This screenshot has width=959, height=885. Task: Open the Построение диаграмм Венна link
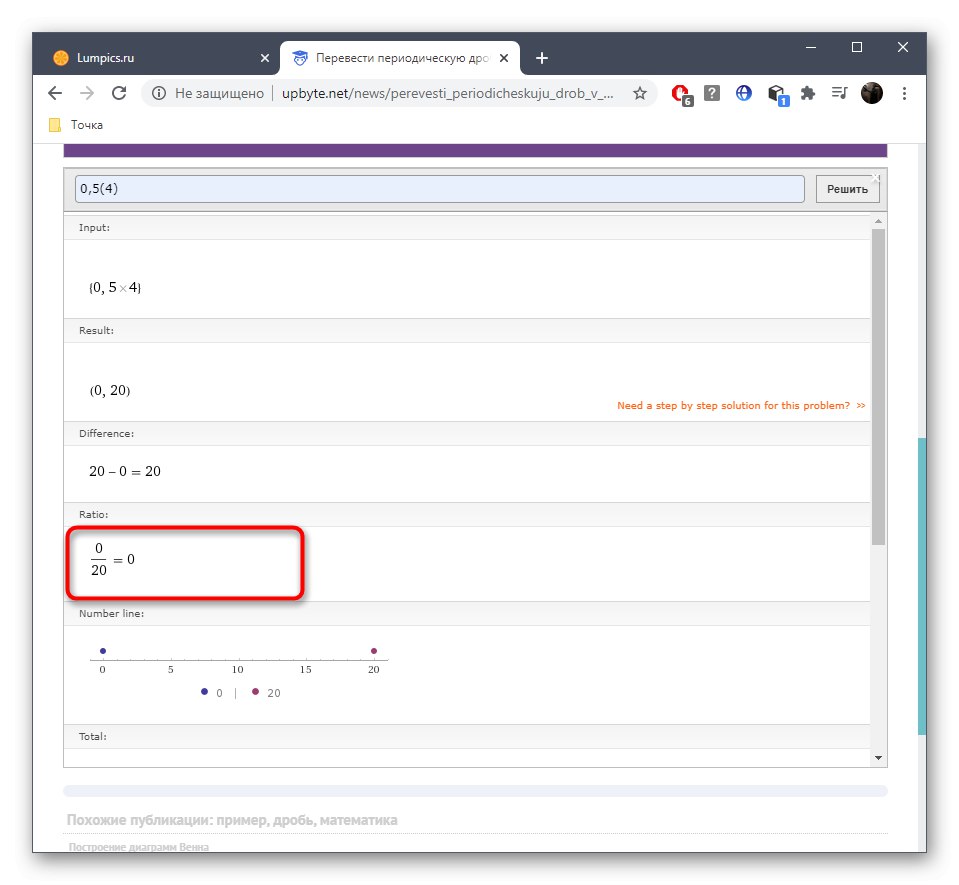(139, 846)
